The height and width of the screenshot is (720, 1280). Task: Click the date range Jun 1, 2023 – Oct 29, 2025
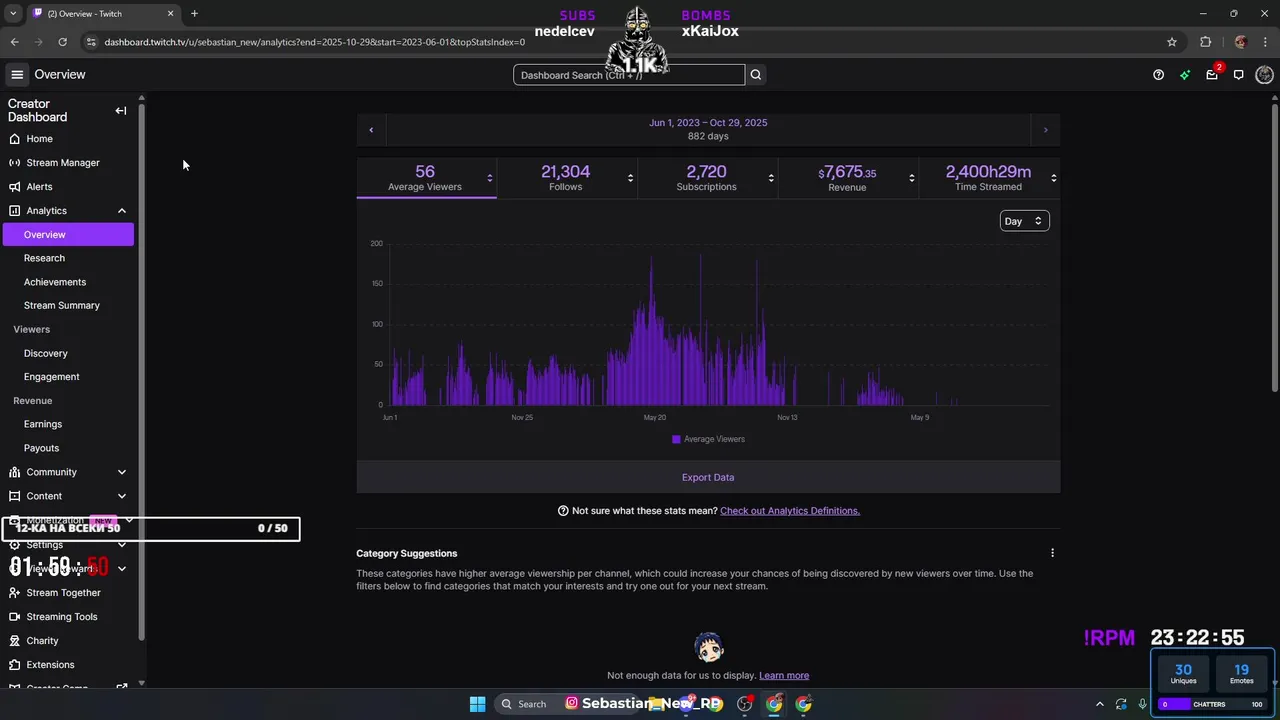click(708, 123)
